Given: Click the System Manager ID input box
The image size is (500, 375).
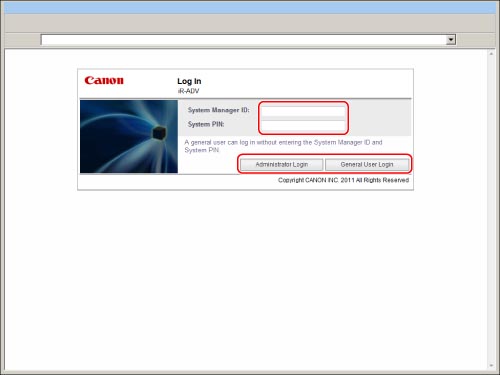Looking at the screenshot, I should [303, 111].
